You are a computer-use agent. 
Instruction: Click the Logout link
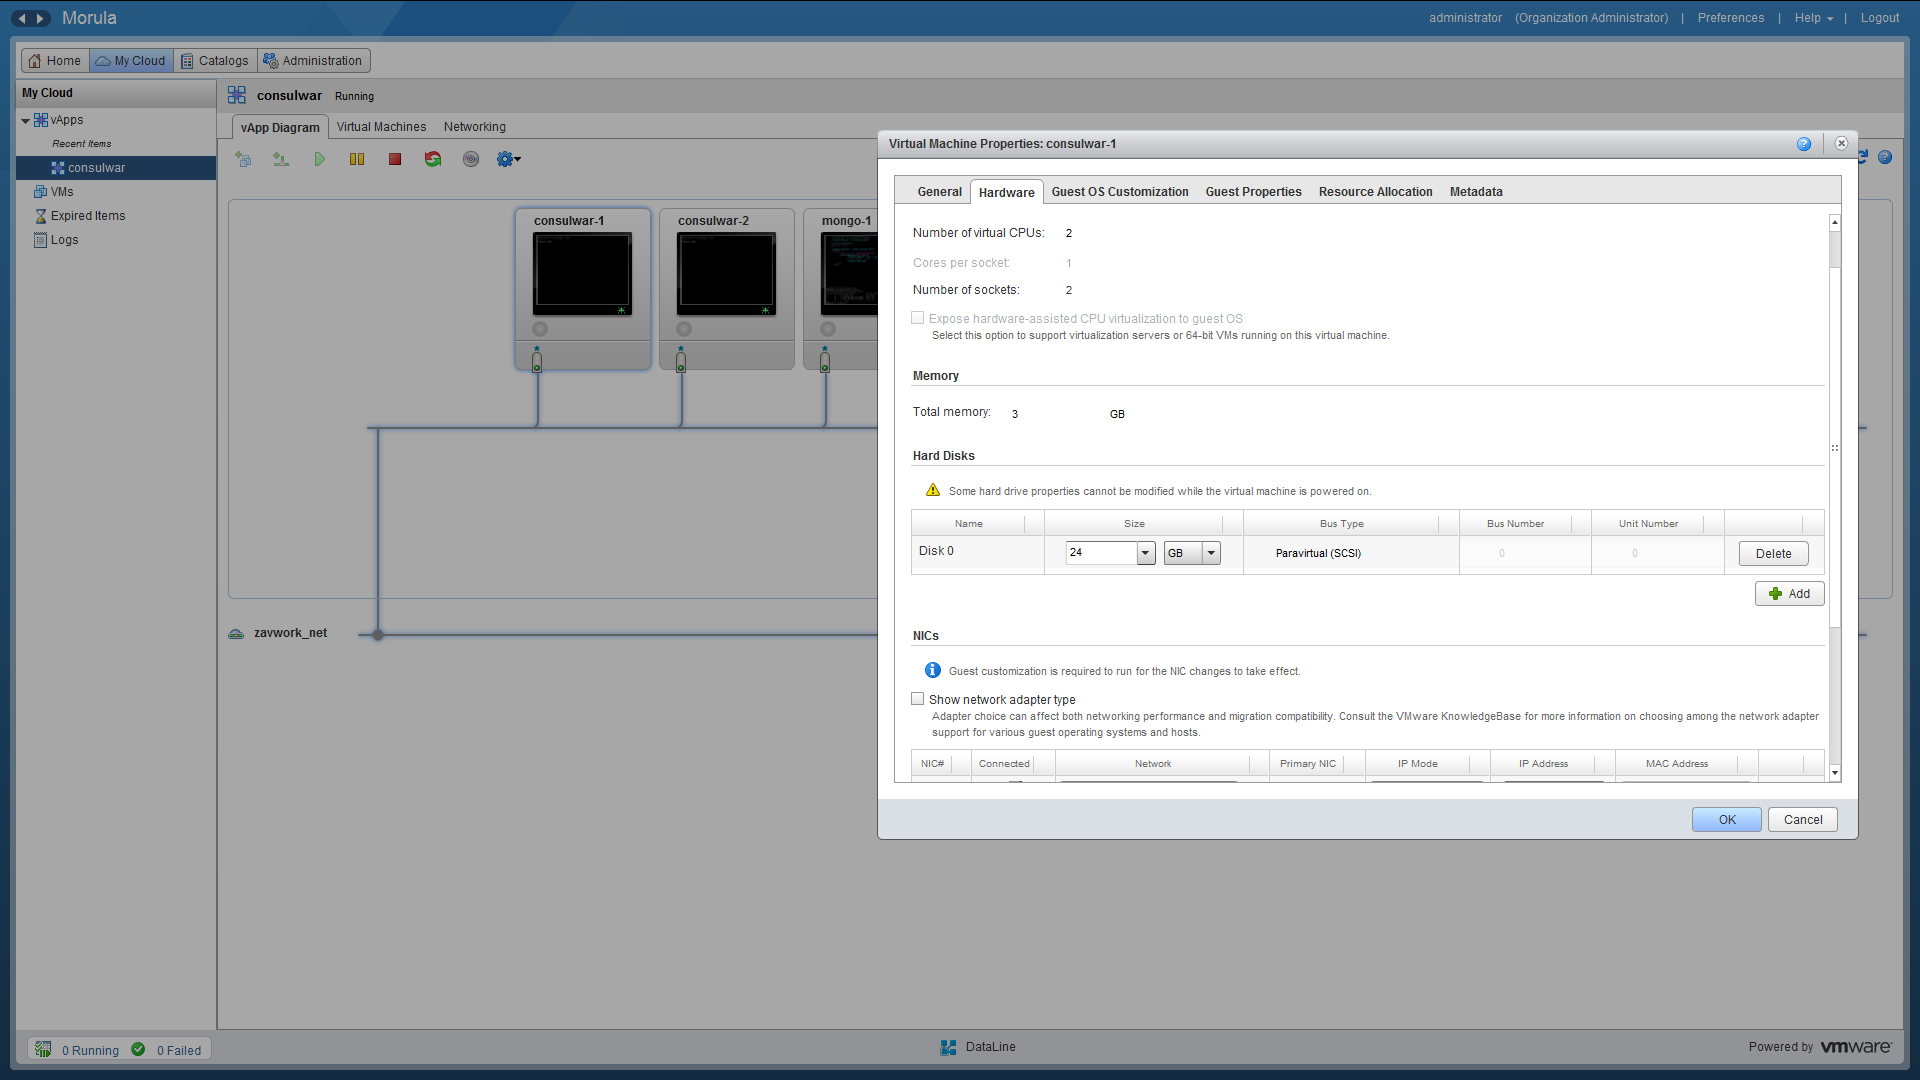pos(1880,18)
